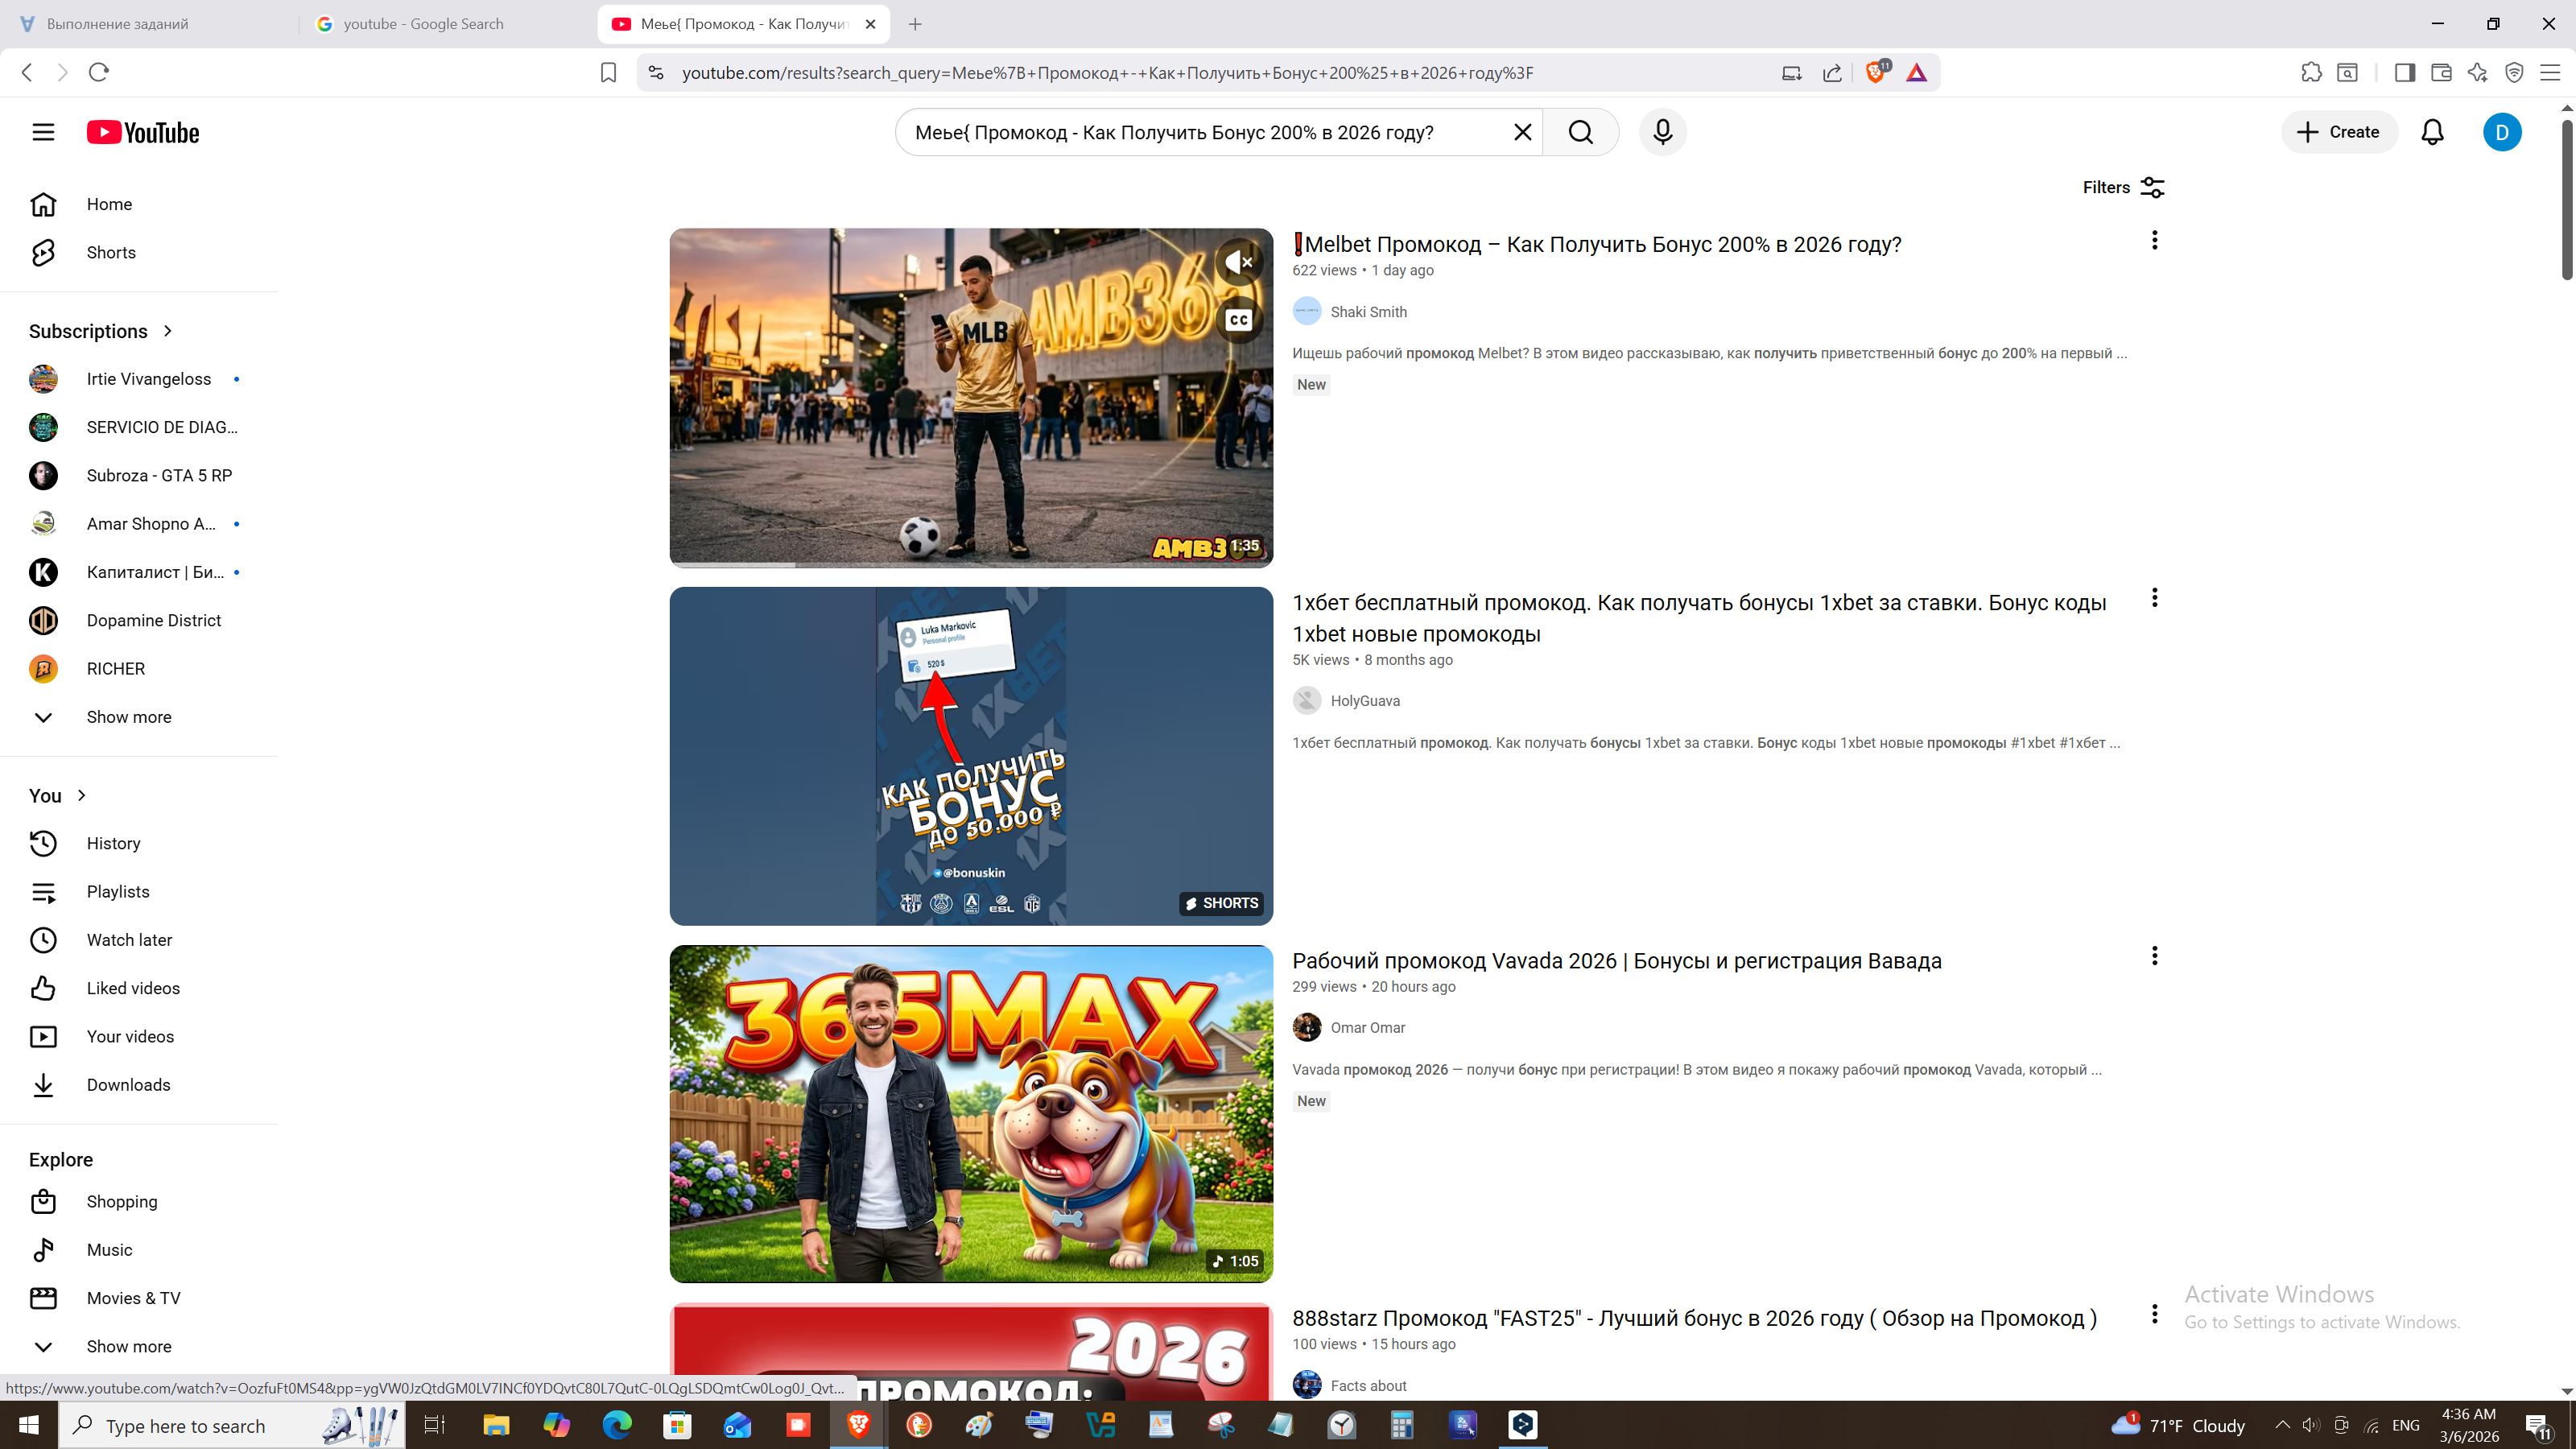Unmute the Melbet video preview
This screenshot has height=1449, width=2576.
pos(1238,262)
